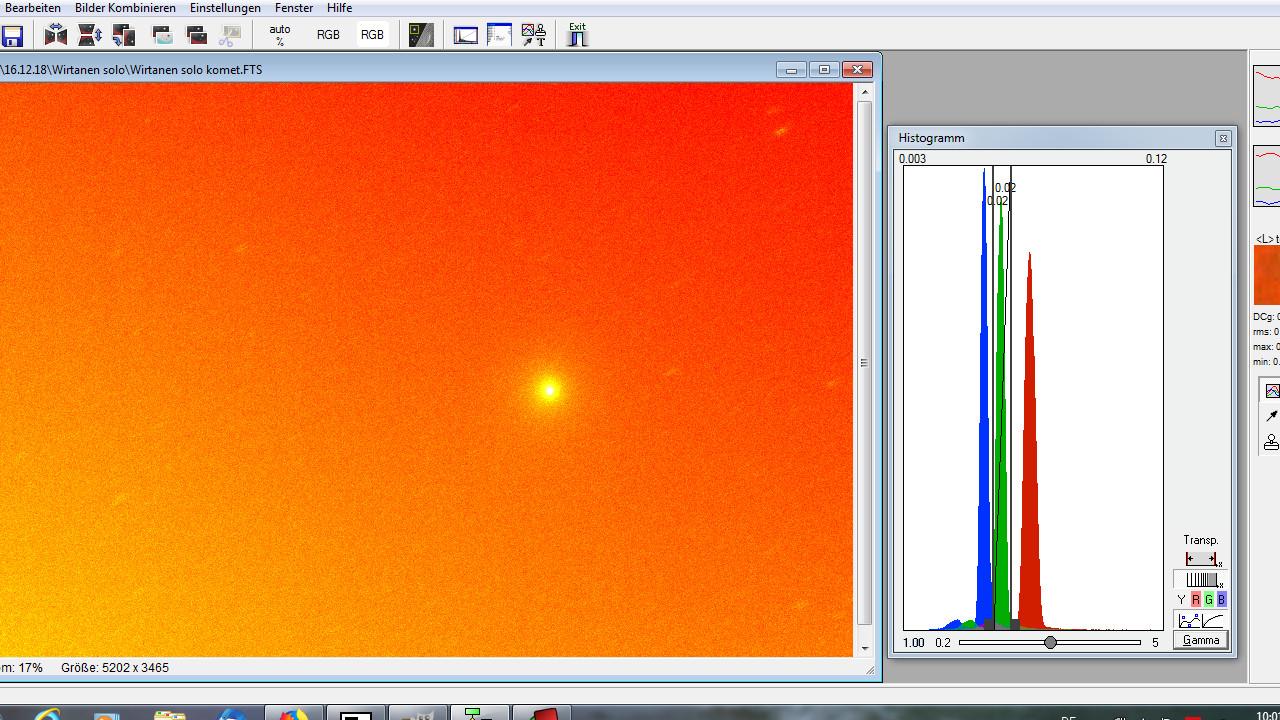
Task: Click the image scrollbar down arrow
Action: 865,648
